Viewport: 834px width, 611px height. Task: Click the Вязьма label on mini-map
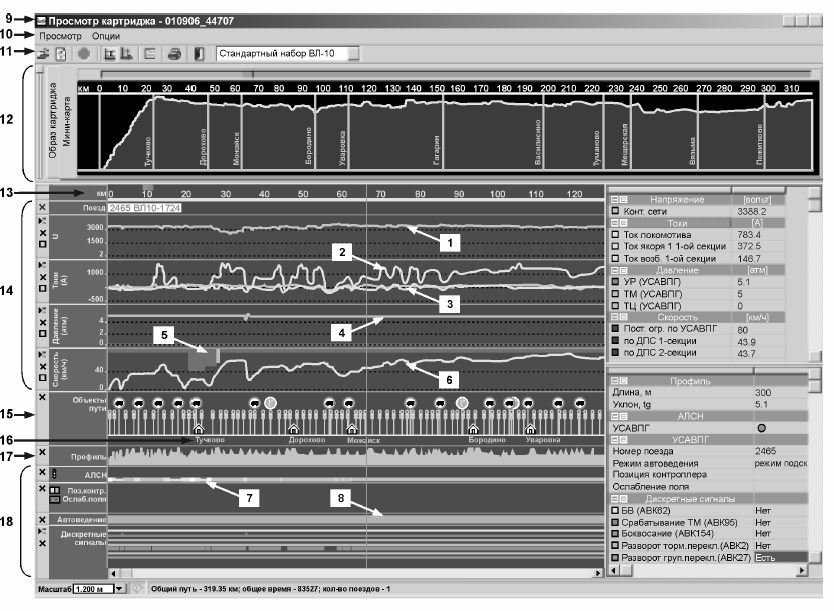click(x=693, y=151)
